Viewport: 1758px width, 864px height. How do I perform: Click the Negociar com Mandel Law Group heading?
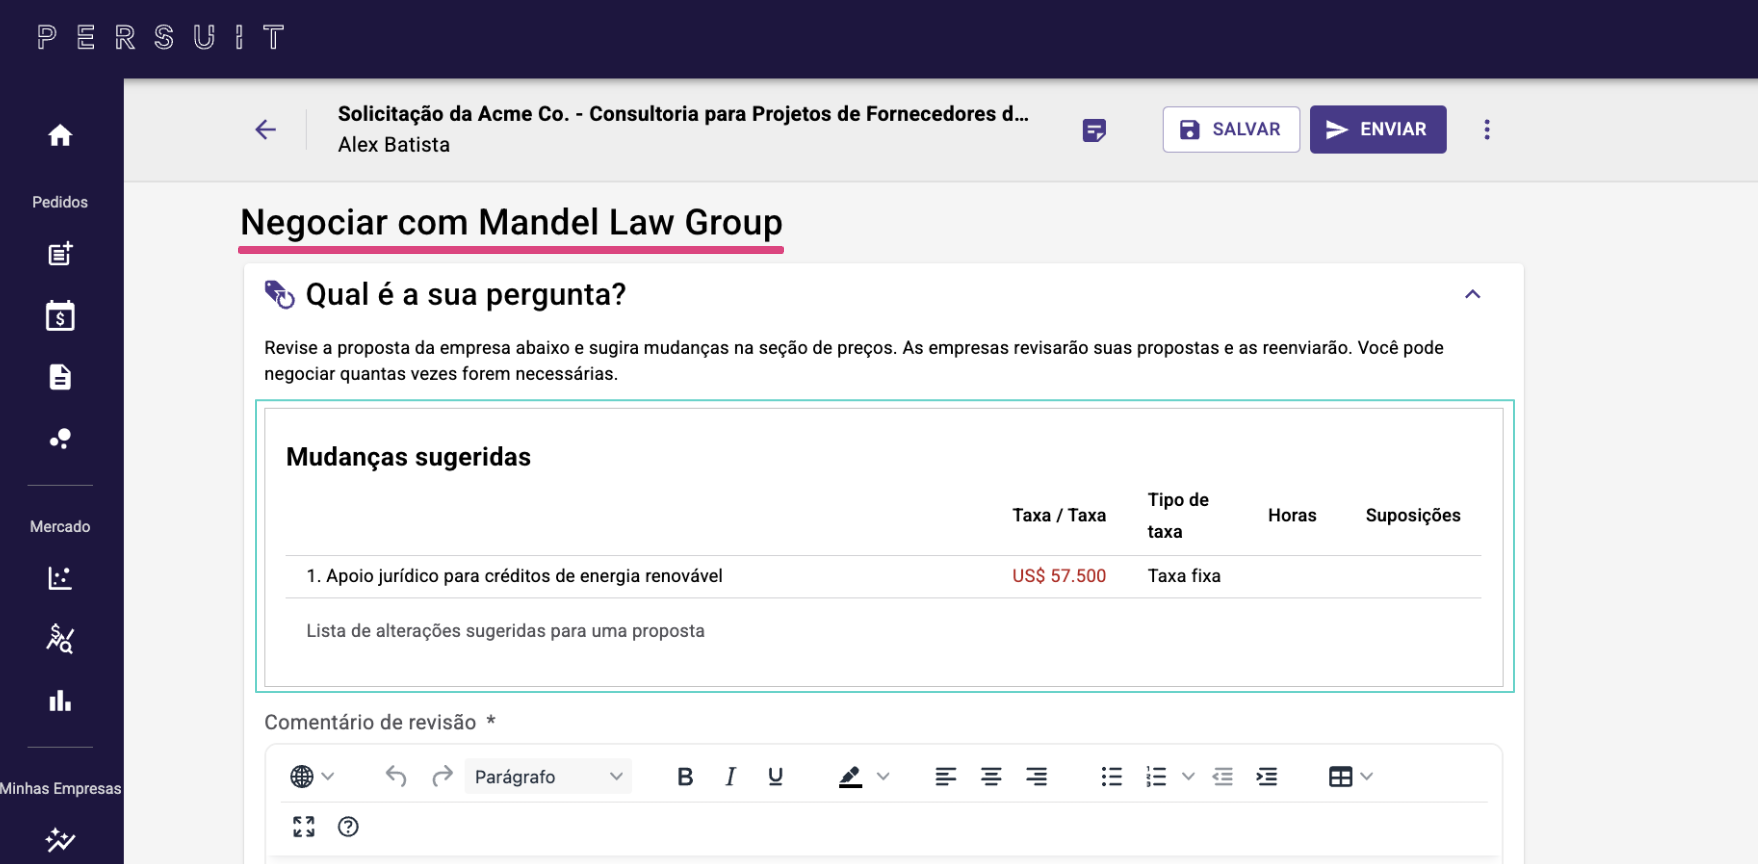511,222
